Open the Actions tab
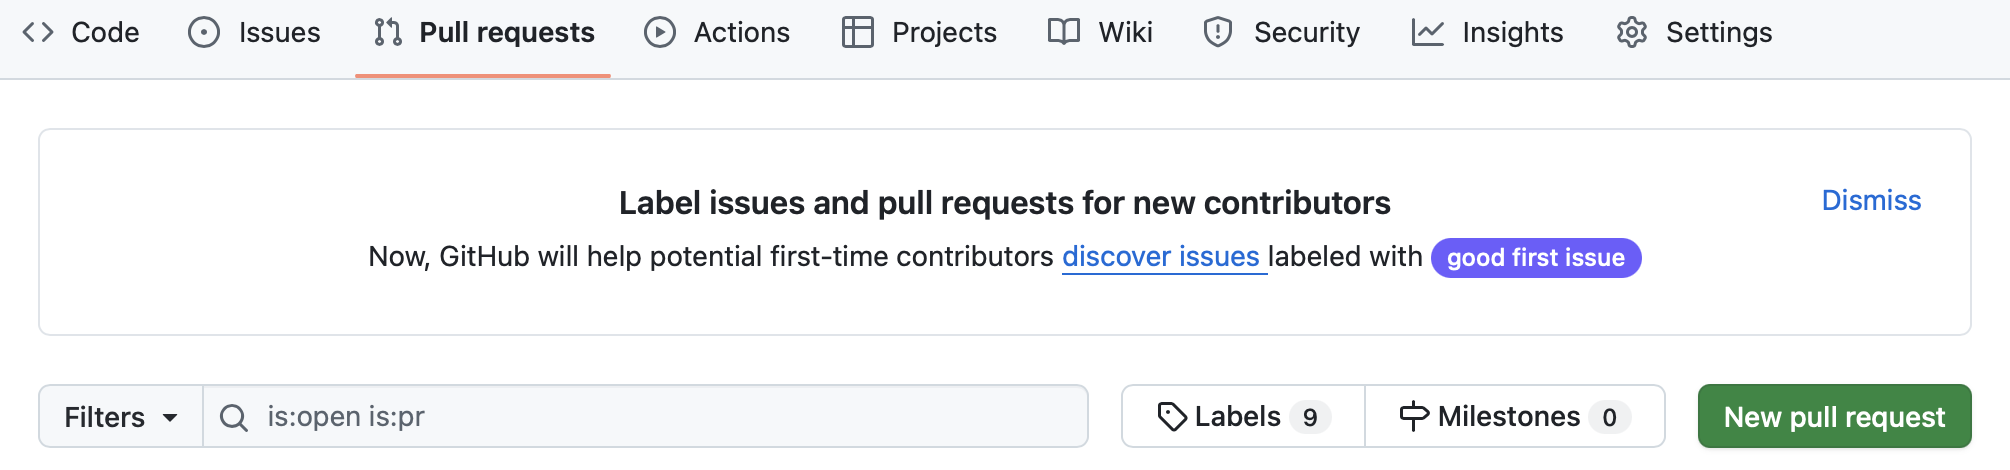 click(741, 33)
